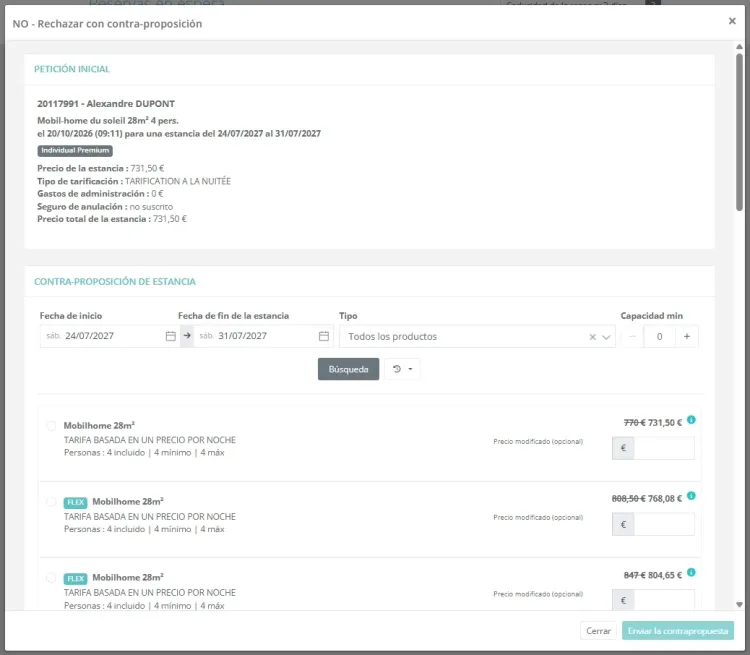The height and width of the screenshot is (655, 750).
Task: Click modified price field for 768,08 € offer
Action: (664, 524)
